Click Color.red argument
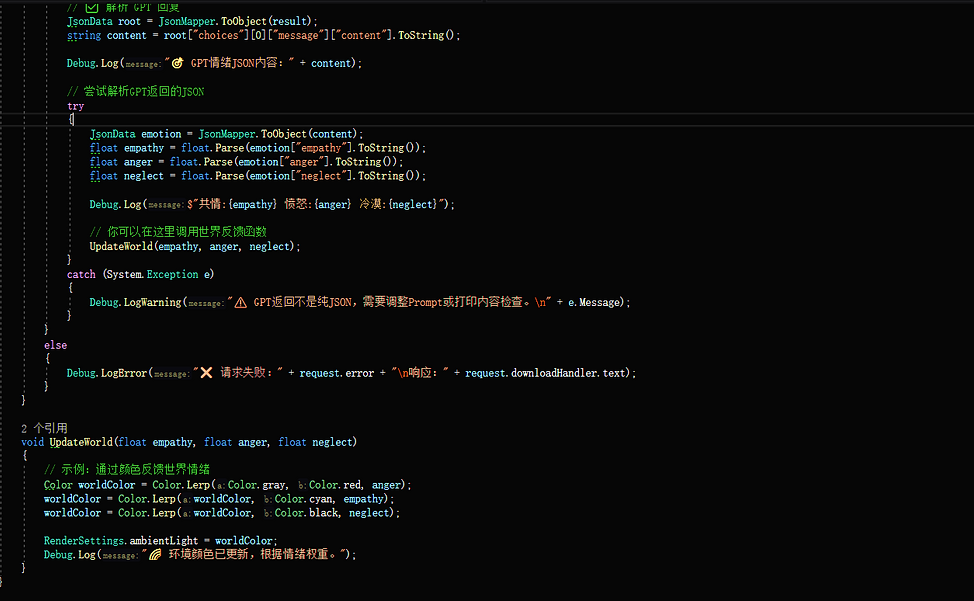974x601 pixels. 335,485
